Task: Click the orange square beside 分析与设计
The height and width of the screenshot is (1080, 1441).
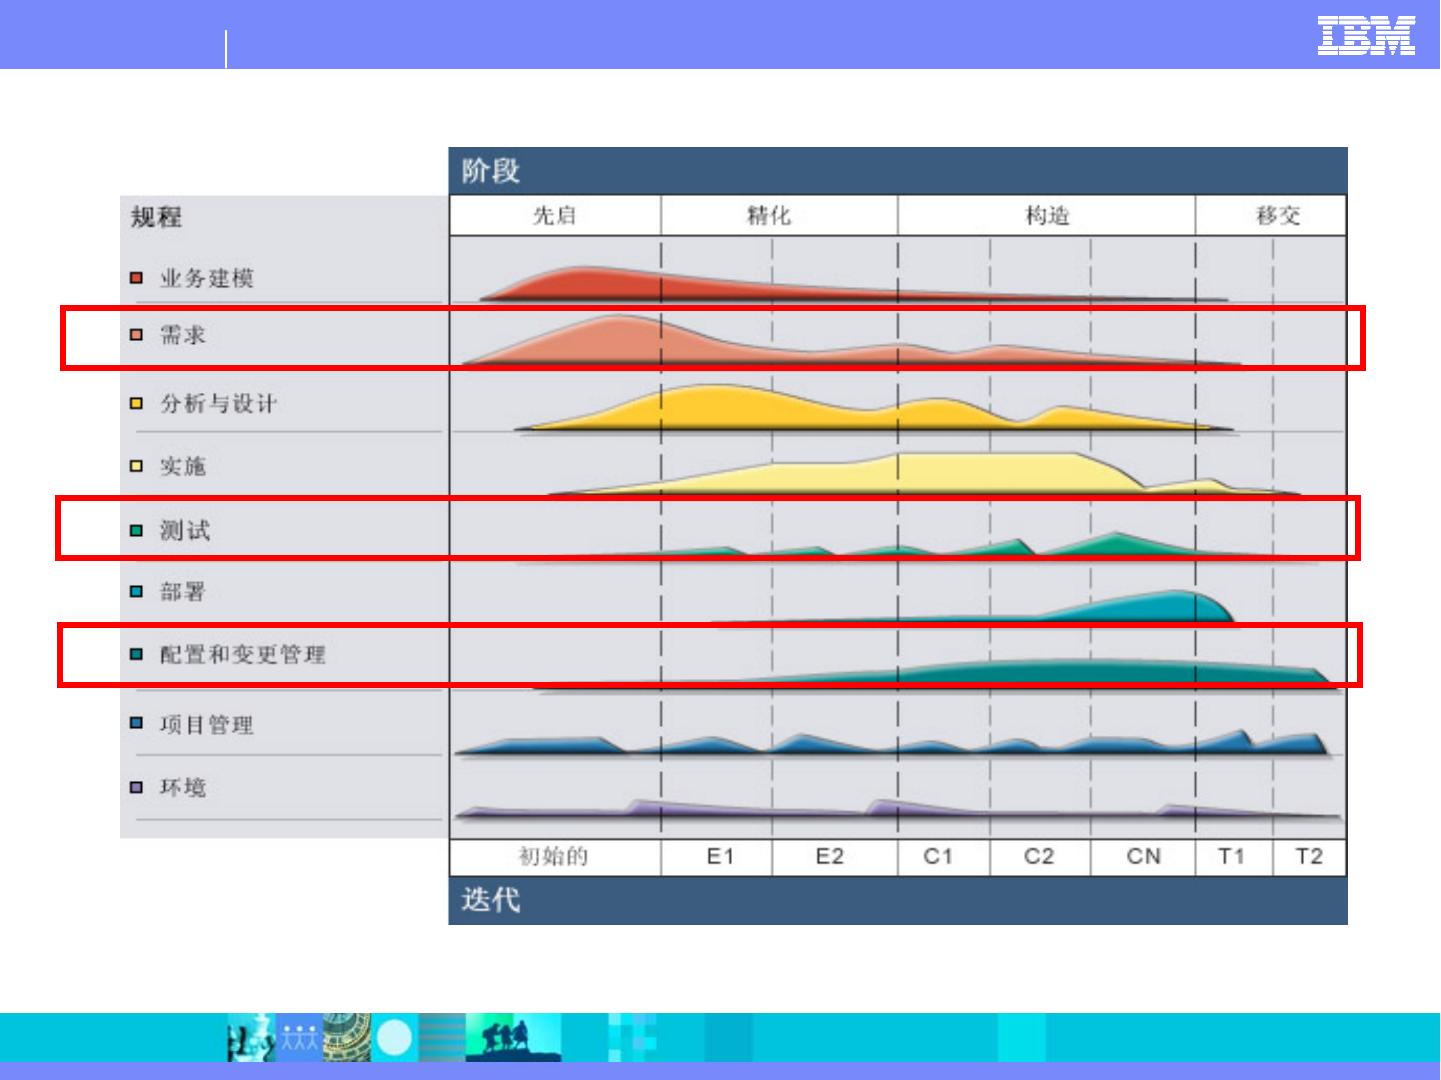Action: pyautogui.click(x=137, y=404)
